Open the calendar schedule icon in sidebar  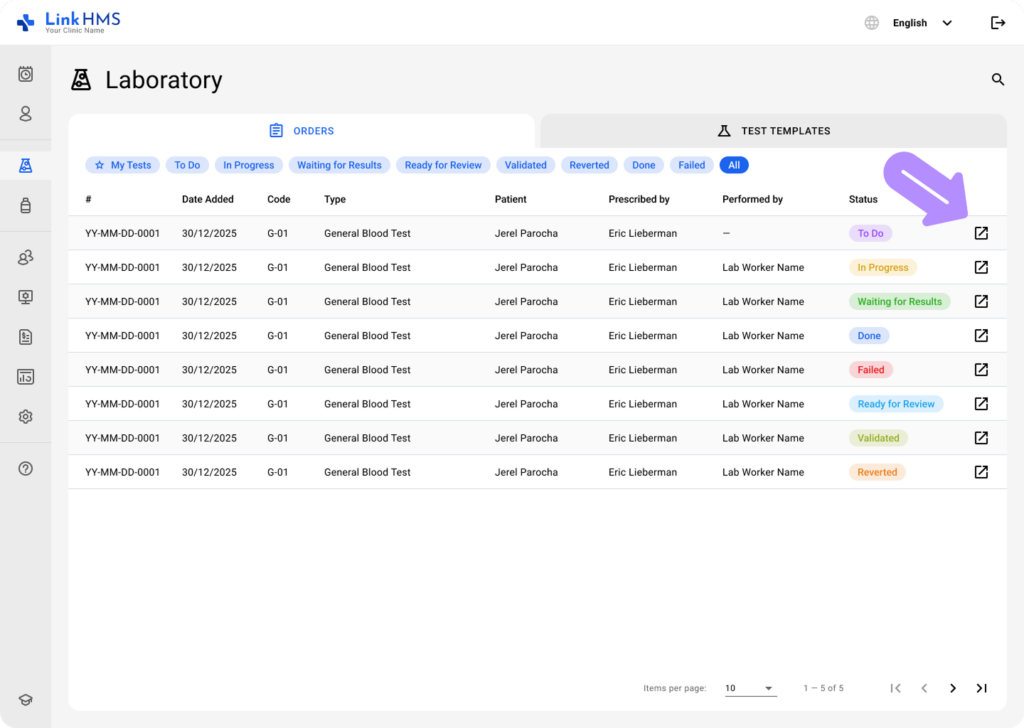25,74
